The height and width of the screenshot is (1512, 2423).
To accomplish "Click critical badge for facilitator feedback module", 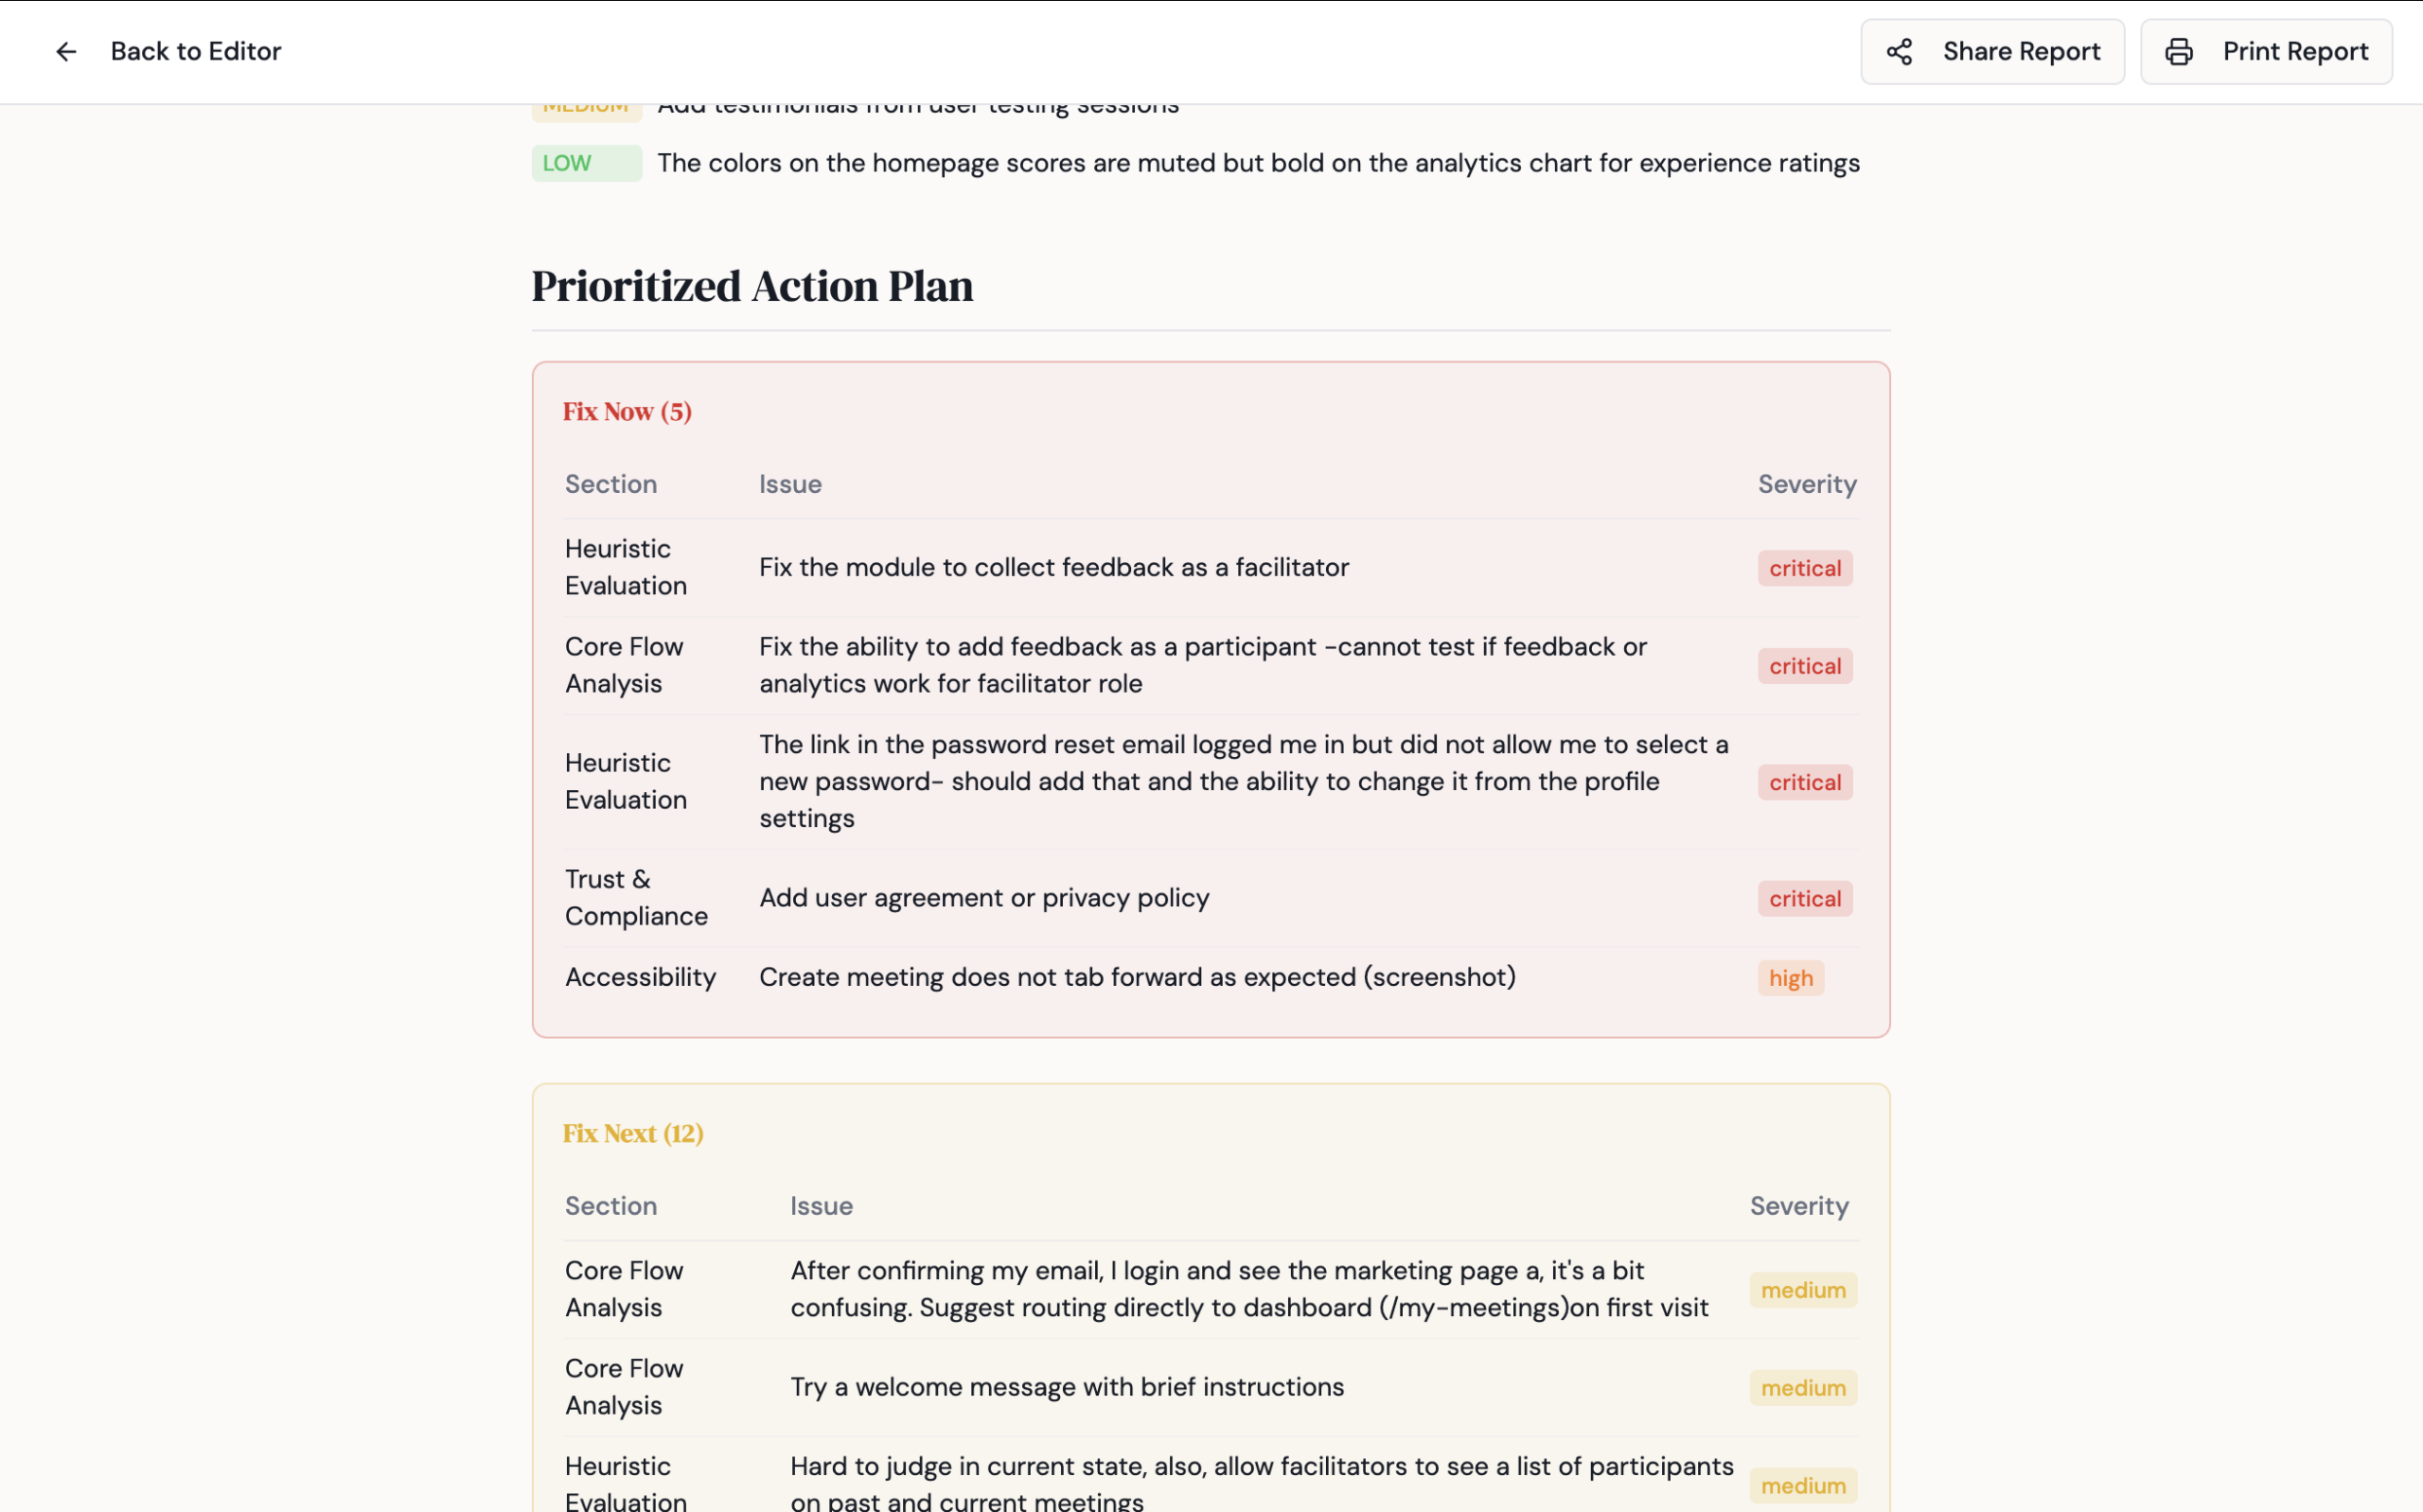I will click(1804, 569).
